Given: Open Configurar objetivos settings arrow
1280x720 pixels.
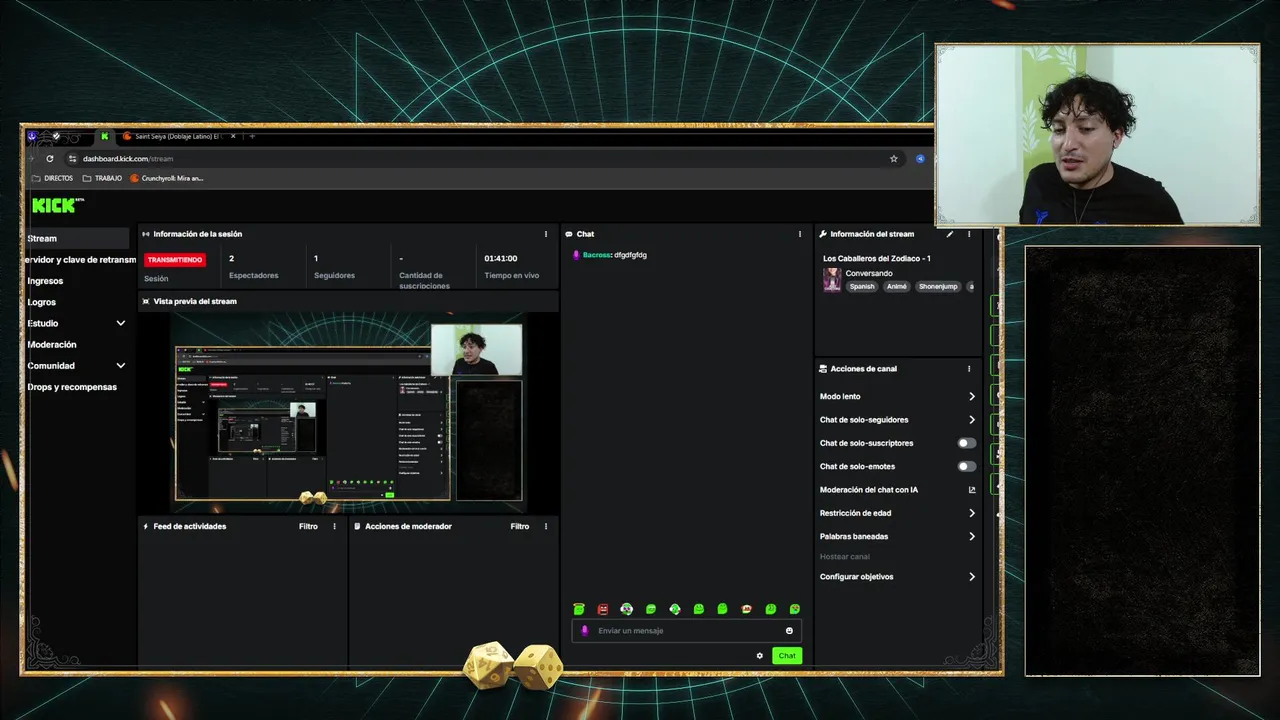Looking at the screenshot, I should 972,577.
